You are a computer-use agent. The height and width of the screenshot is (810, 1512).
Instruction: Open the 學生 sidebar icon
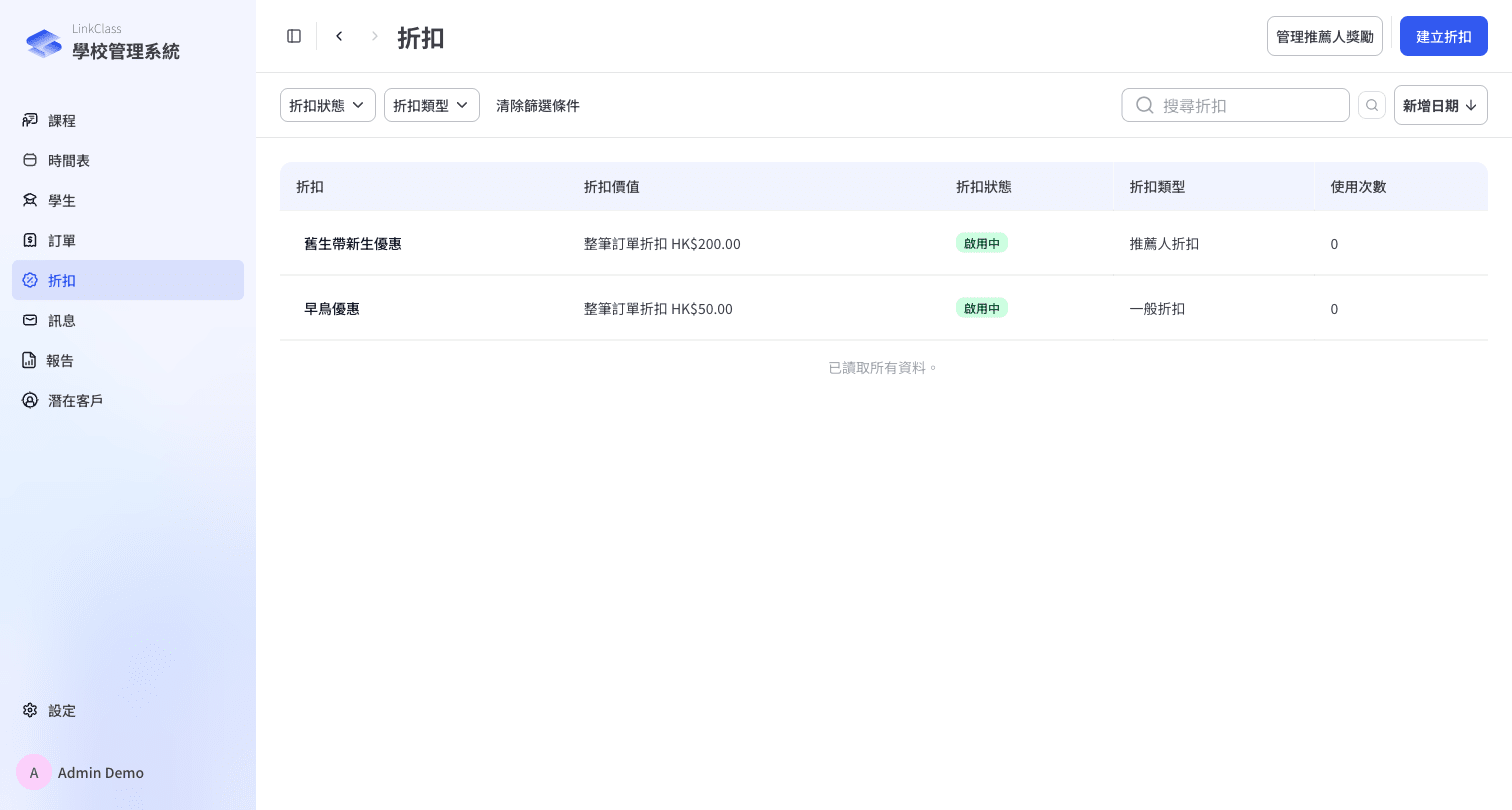pyautogui.click(x=30, y=200)
